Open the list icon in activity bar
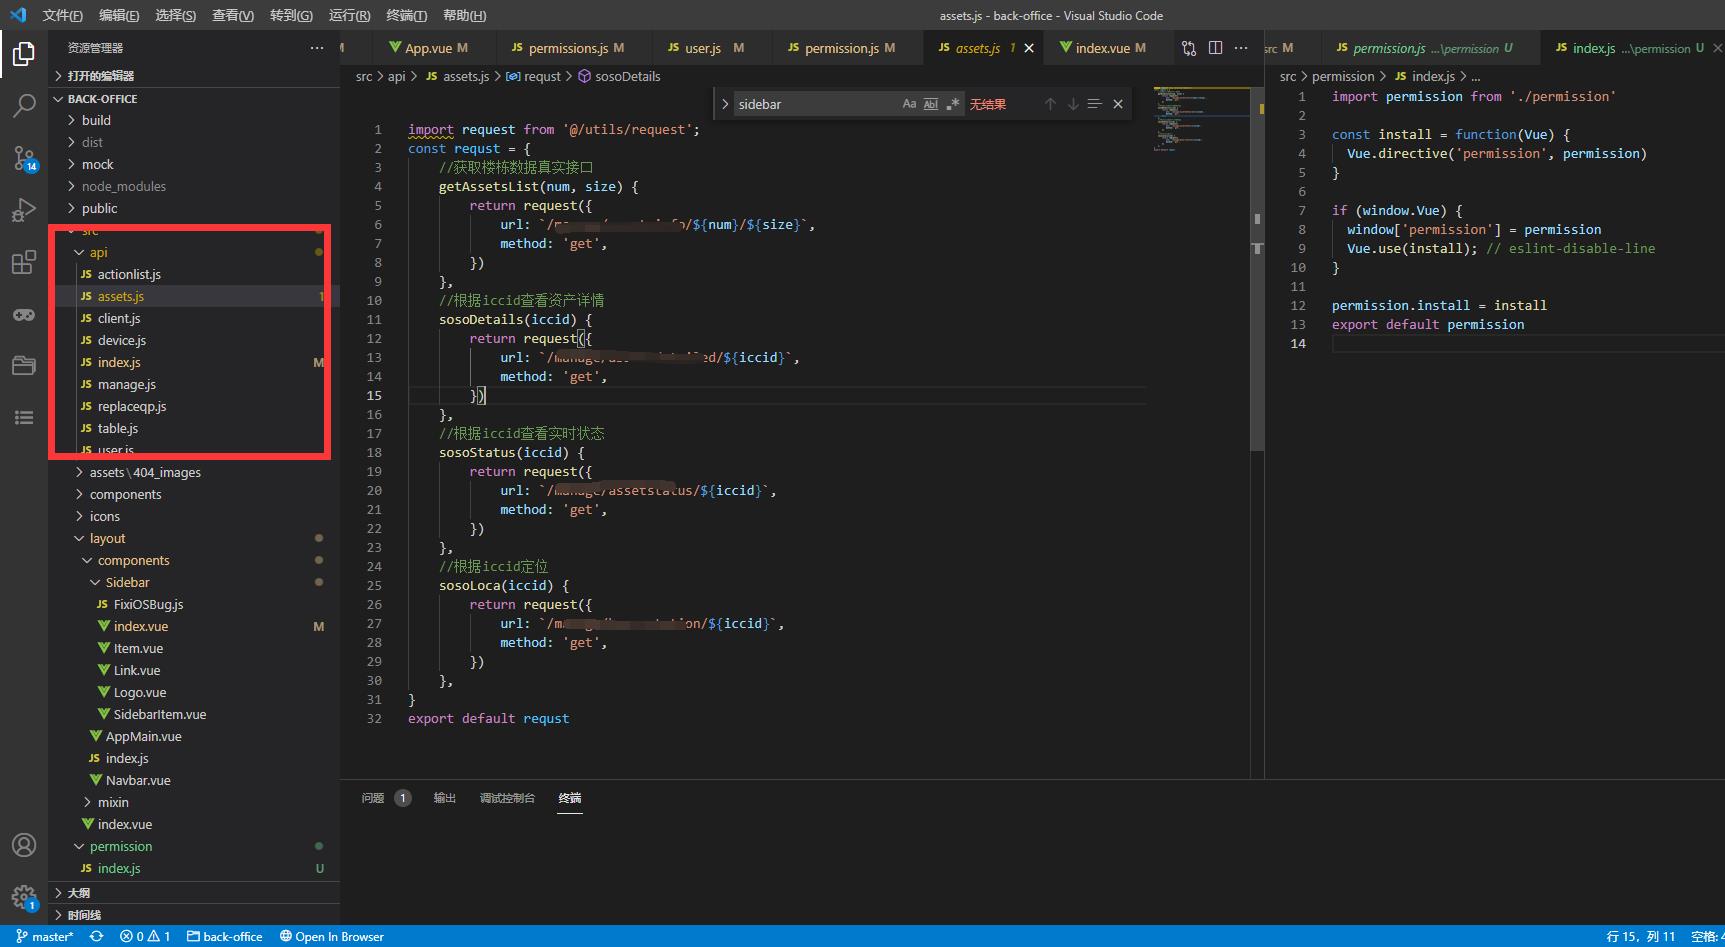The image size is (1725, 947). pyautogui.click(x=23, y=418)
